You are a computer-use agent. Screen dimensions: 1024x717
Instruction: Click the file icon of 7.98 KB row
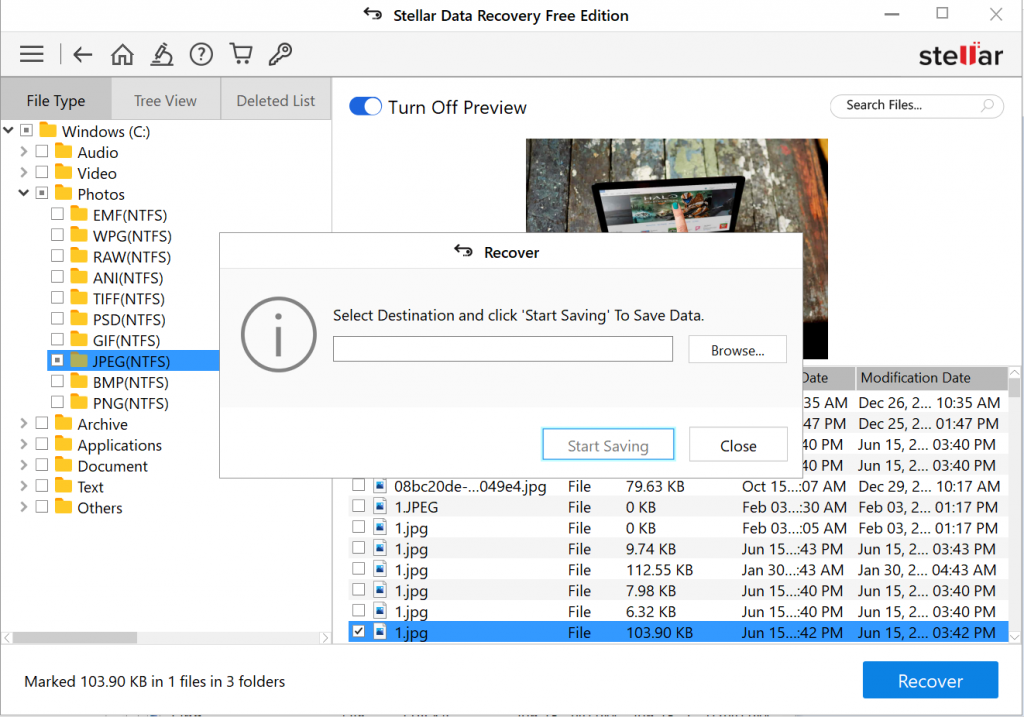(x=380, y=590)
